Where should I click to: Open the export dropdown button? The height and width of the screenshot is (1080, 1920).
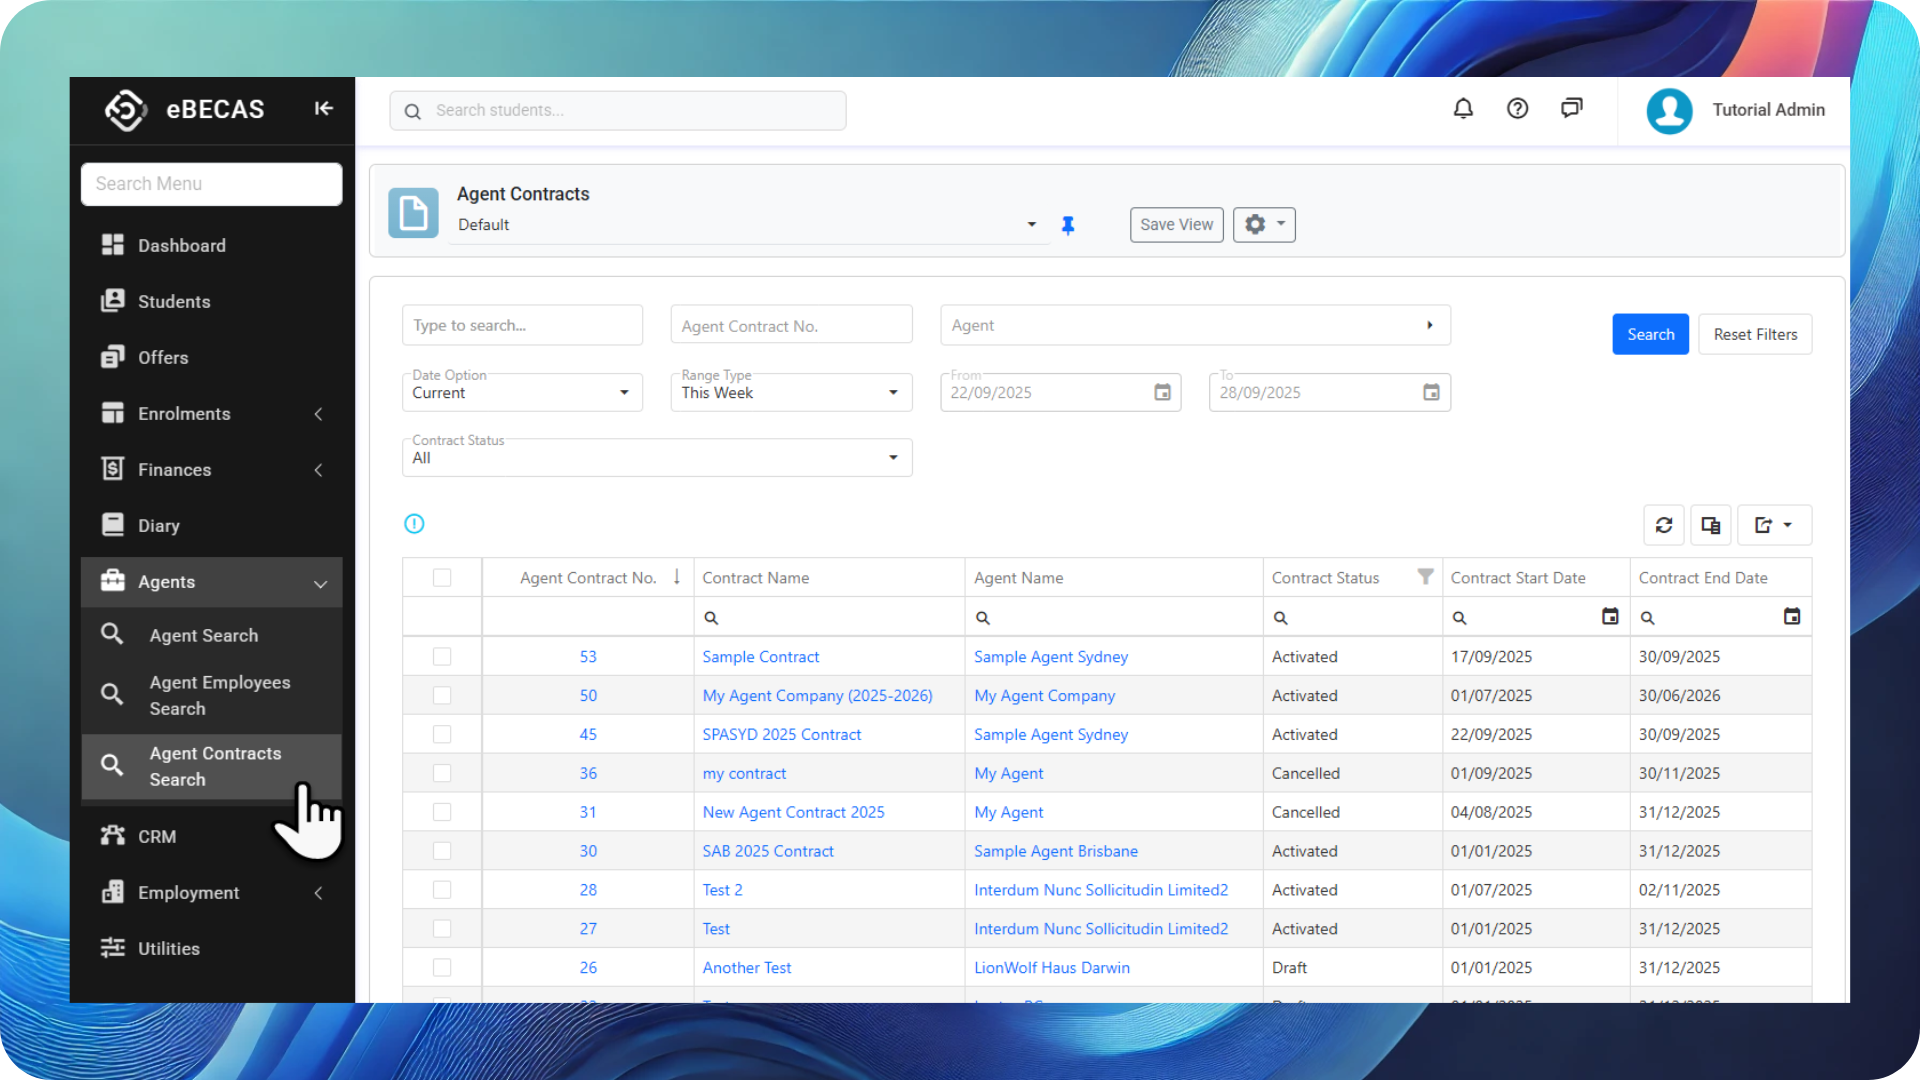click(x=1774, y=525)
